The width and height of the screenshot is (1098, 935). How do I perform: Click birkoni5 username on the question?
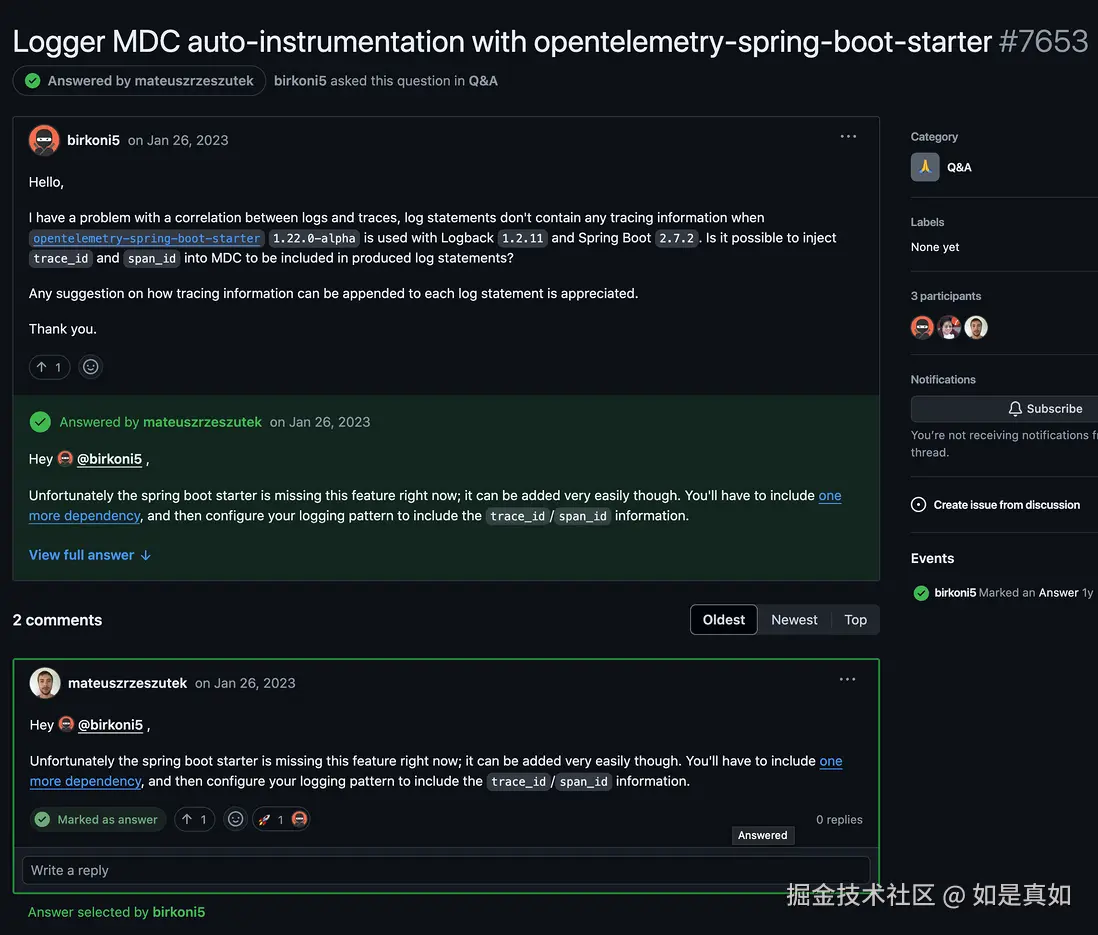click(93, 140)
